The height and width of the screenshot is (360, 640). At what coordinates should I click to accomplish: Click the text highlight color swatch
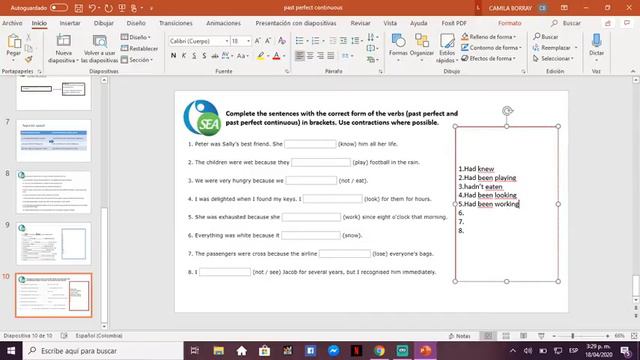[x=260, y=56]
